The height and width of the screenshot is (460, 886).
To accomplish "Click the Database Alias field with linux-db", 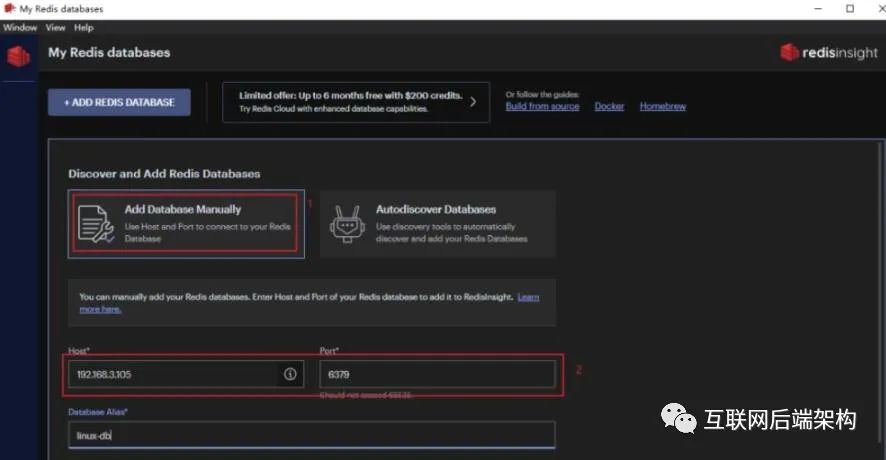I will (x=312, y=436).
